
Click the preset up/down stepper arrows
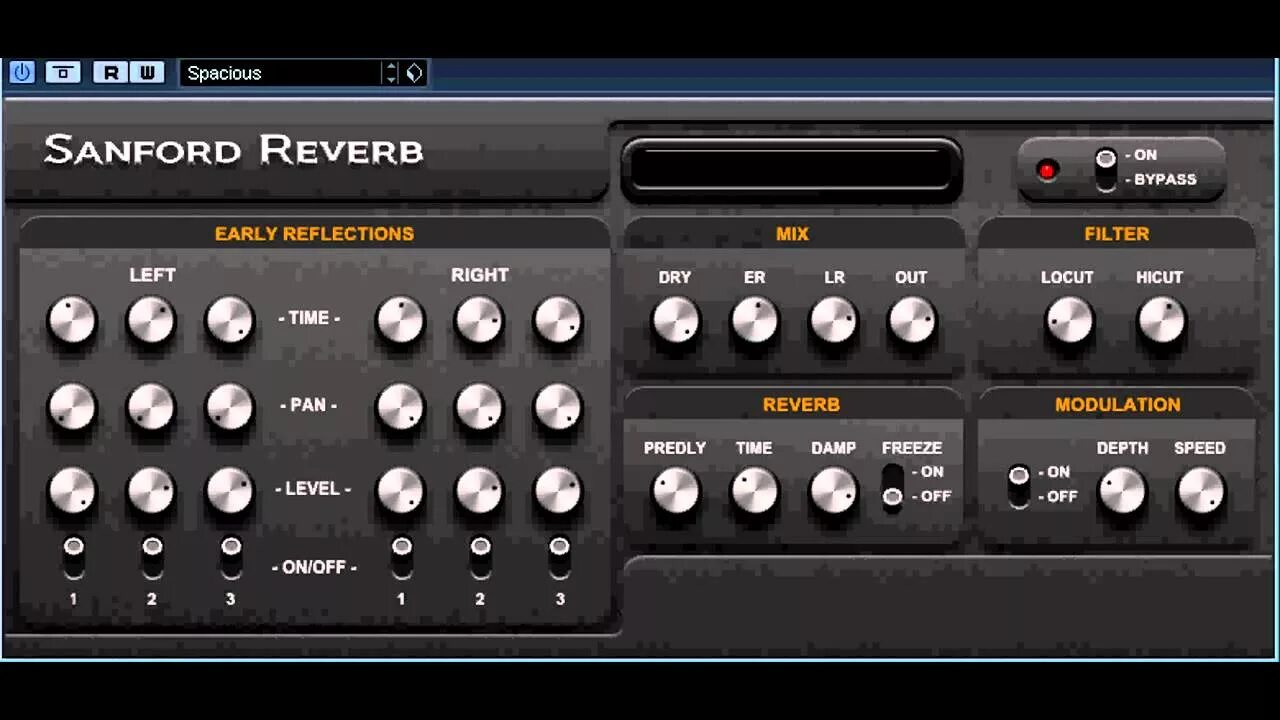click(x=391, y=73)
